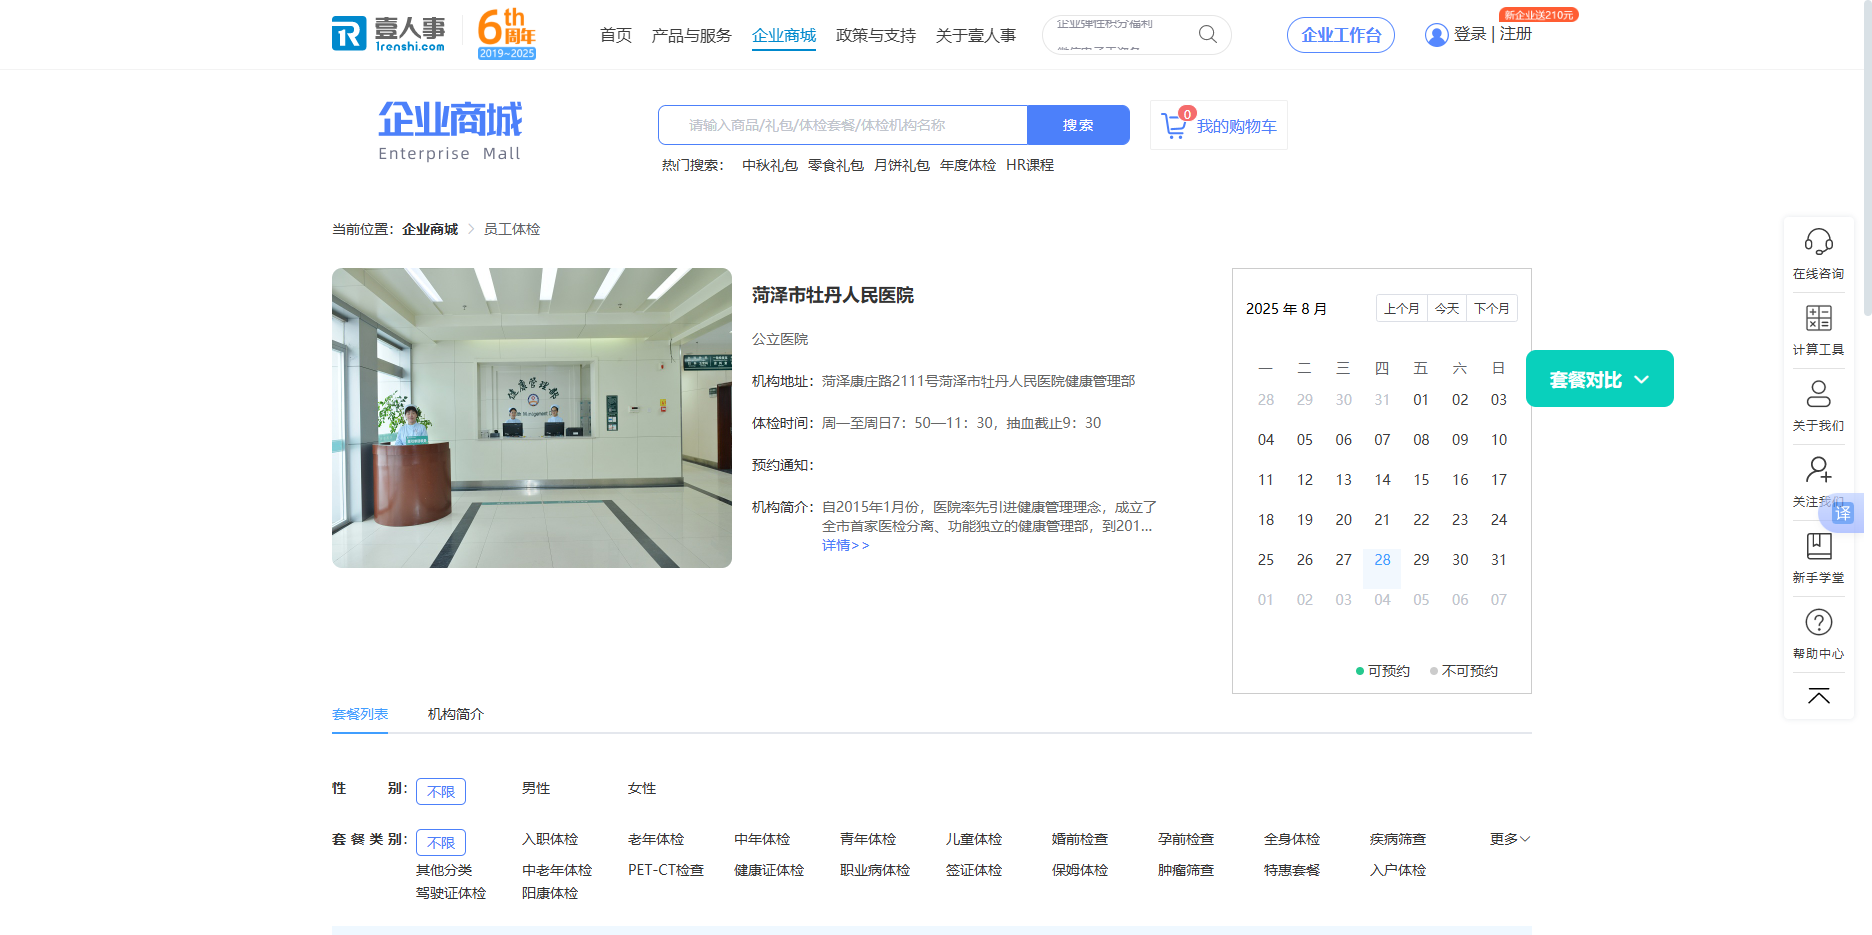
Task: Select calendar date 29 in August
Action: click(1421, 560)
